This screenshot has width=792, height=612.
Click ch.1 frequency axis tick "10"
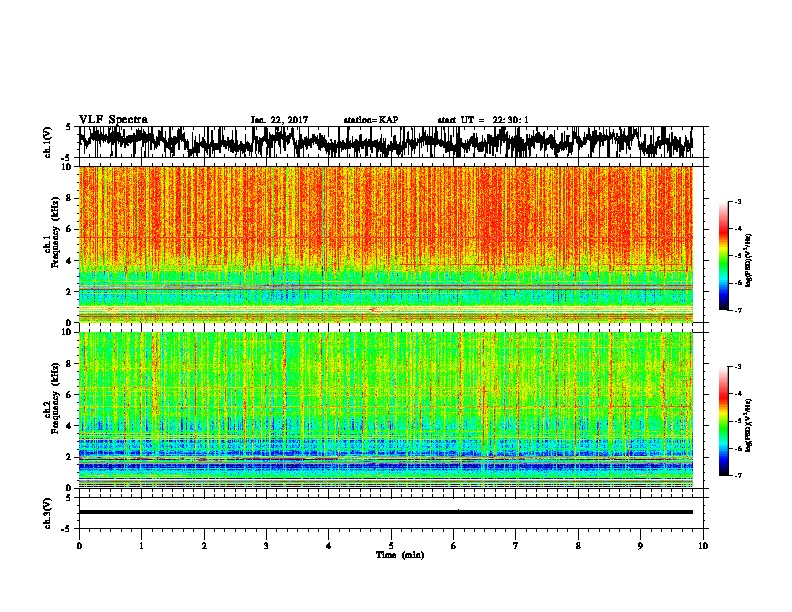click(x=67, y=167)
